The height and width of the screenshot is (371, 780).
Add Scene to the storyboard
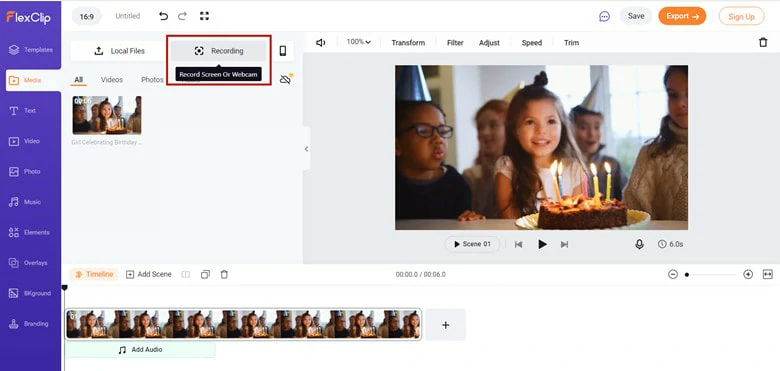(148, 274)
